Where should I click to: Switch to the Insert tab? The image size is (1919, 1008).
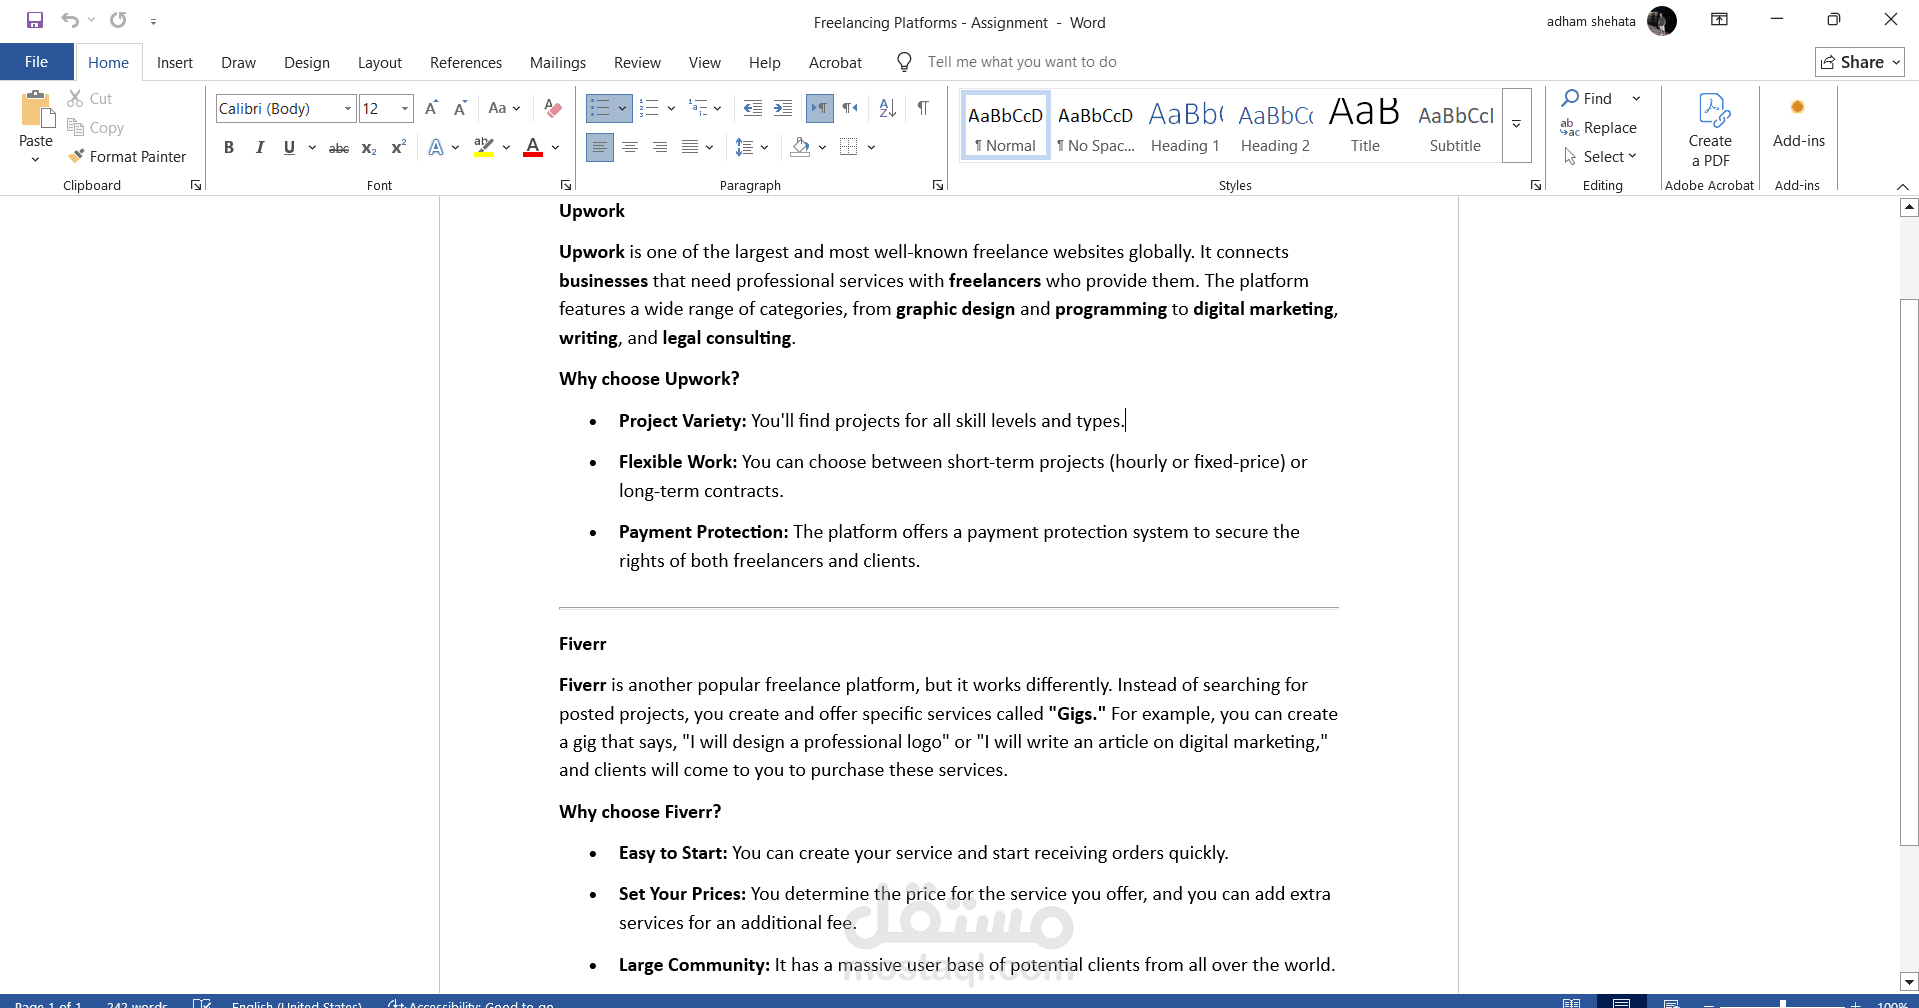pos(175,62)
